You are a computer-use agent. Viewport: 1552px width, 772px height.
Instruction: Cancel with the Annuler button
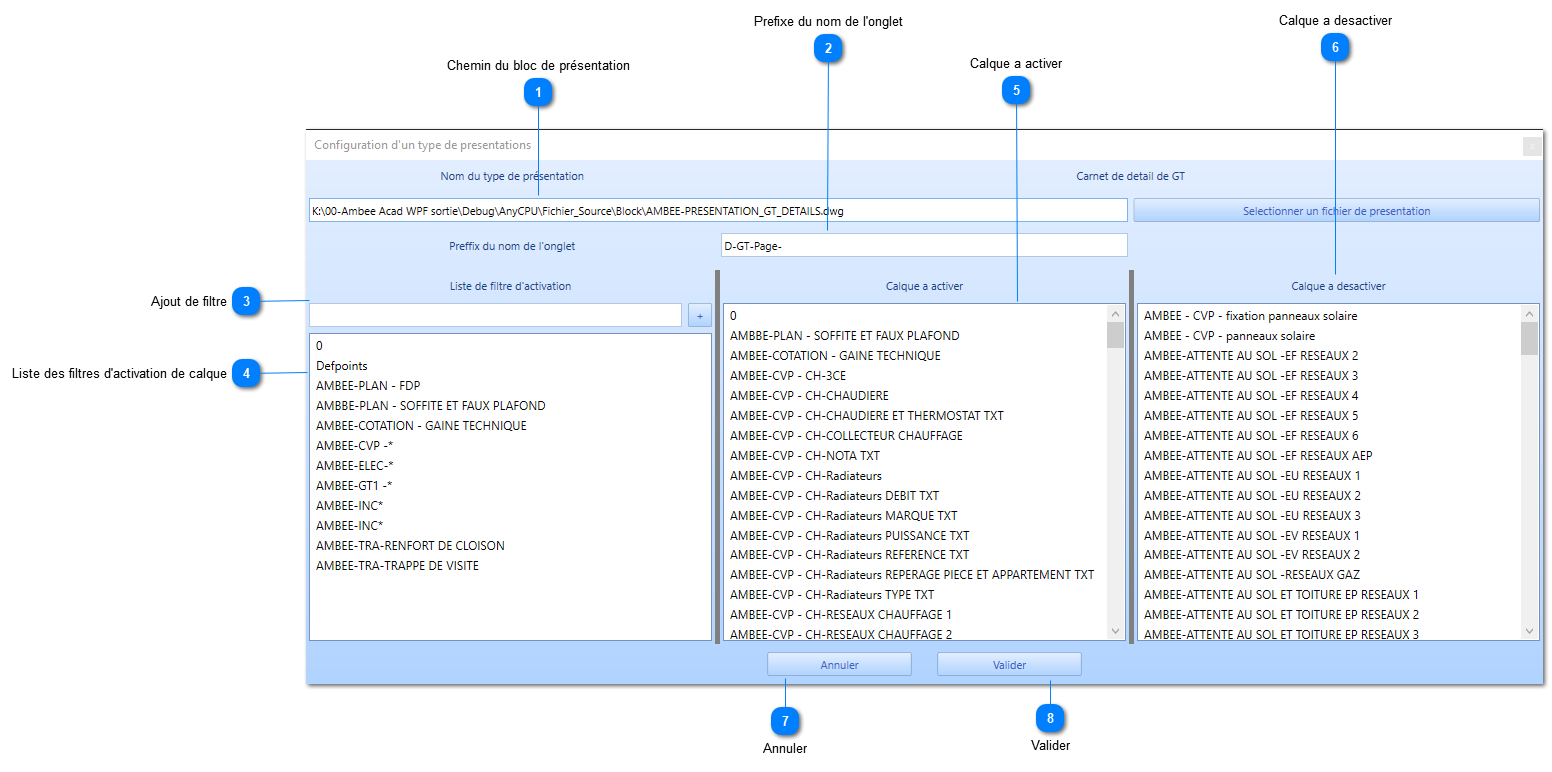[839, 665]
